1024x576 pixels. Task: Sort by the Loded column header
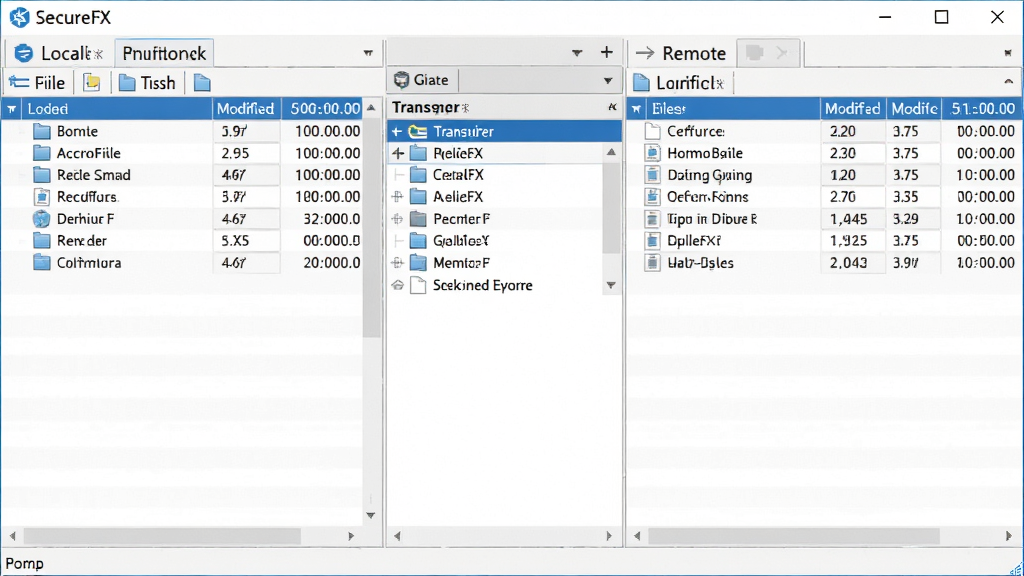pyautogui.click(x=118, y=109)
